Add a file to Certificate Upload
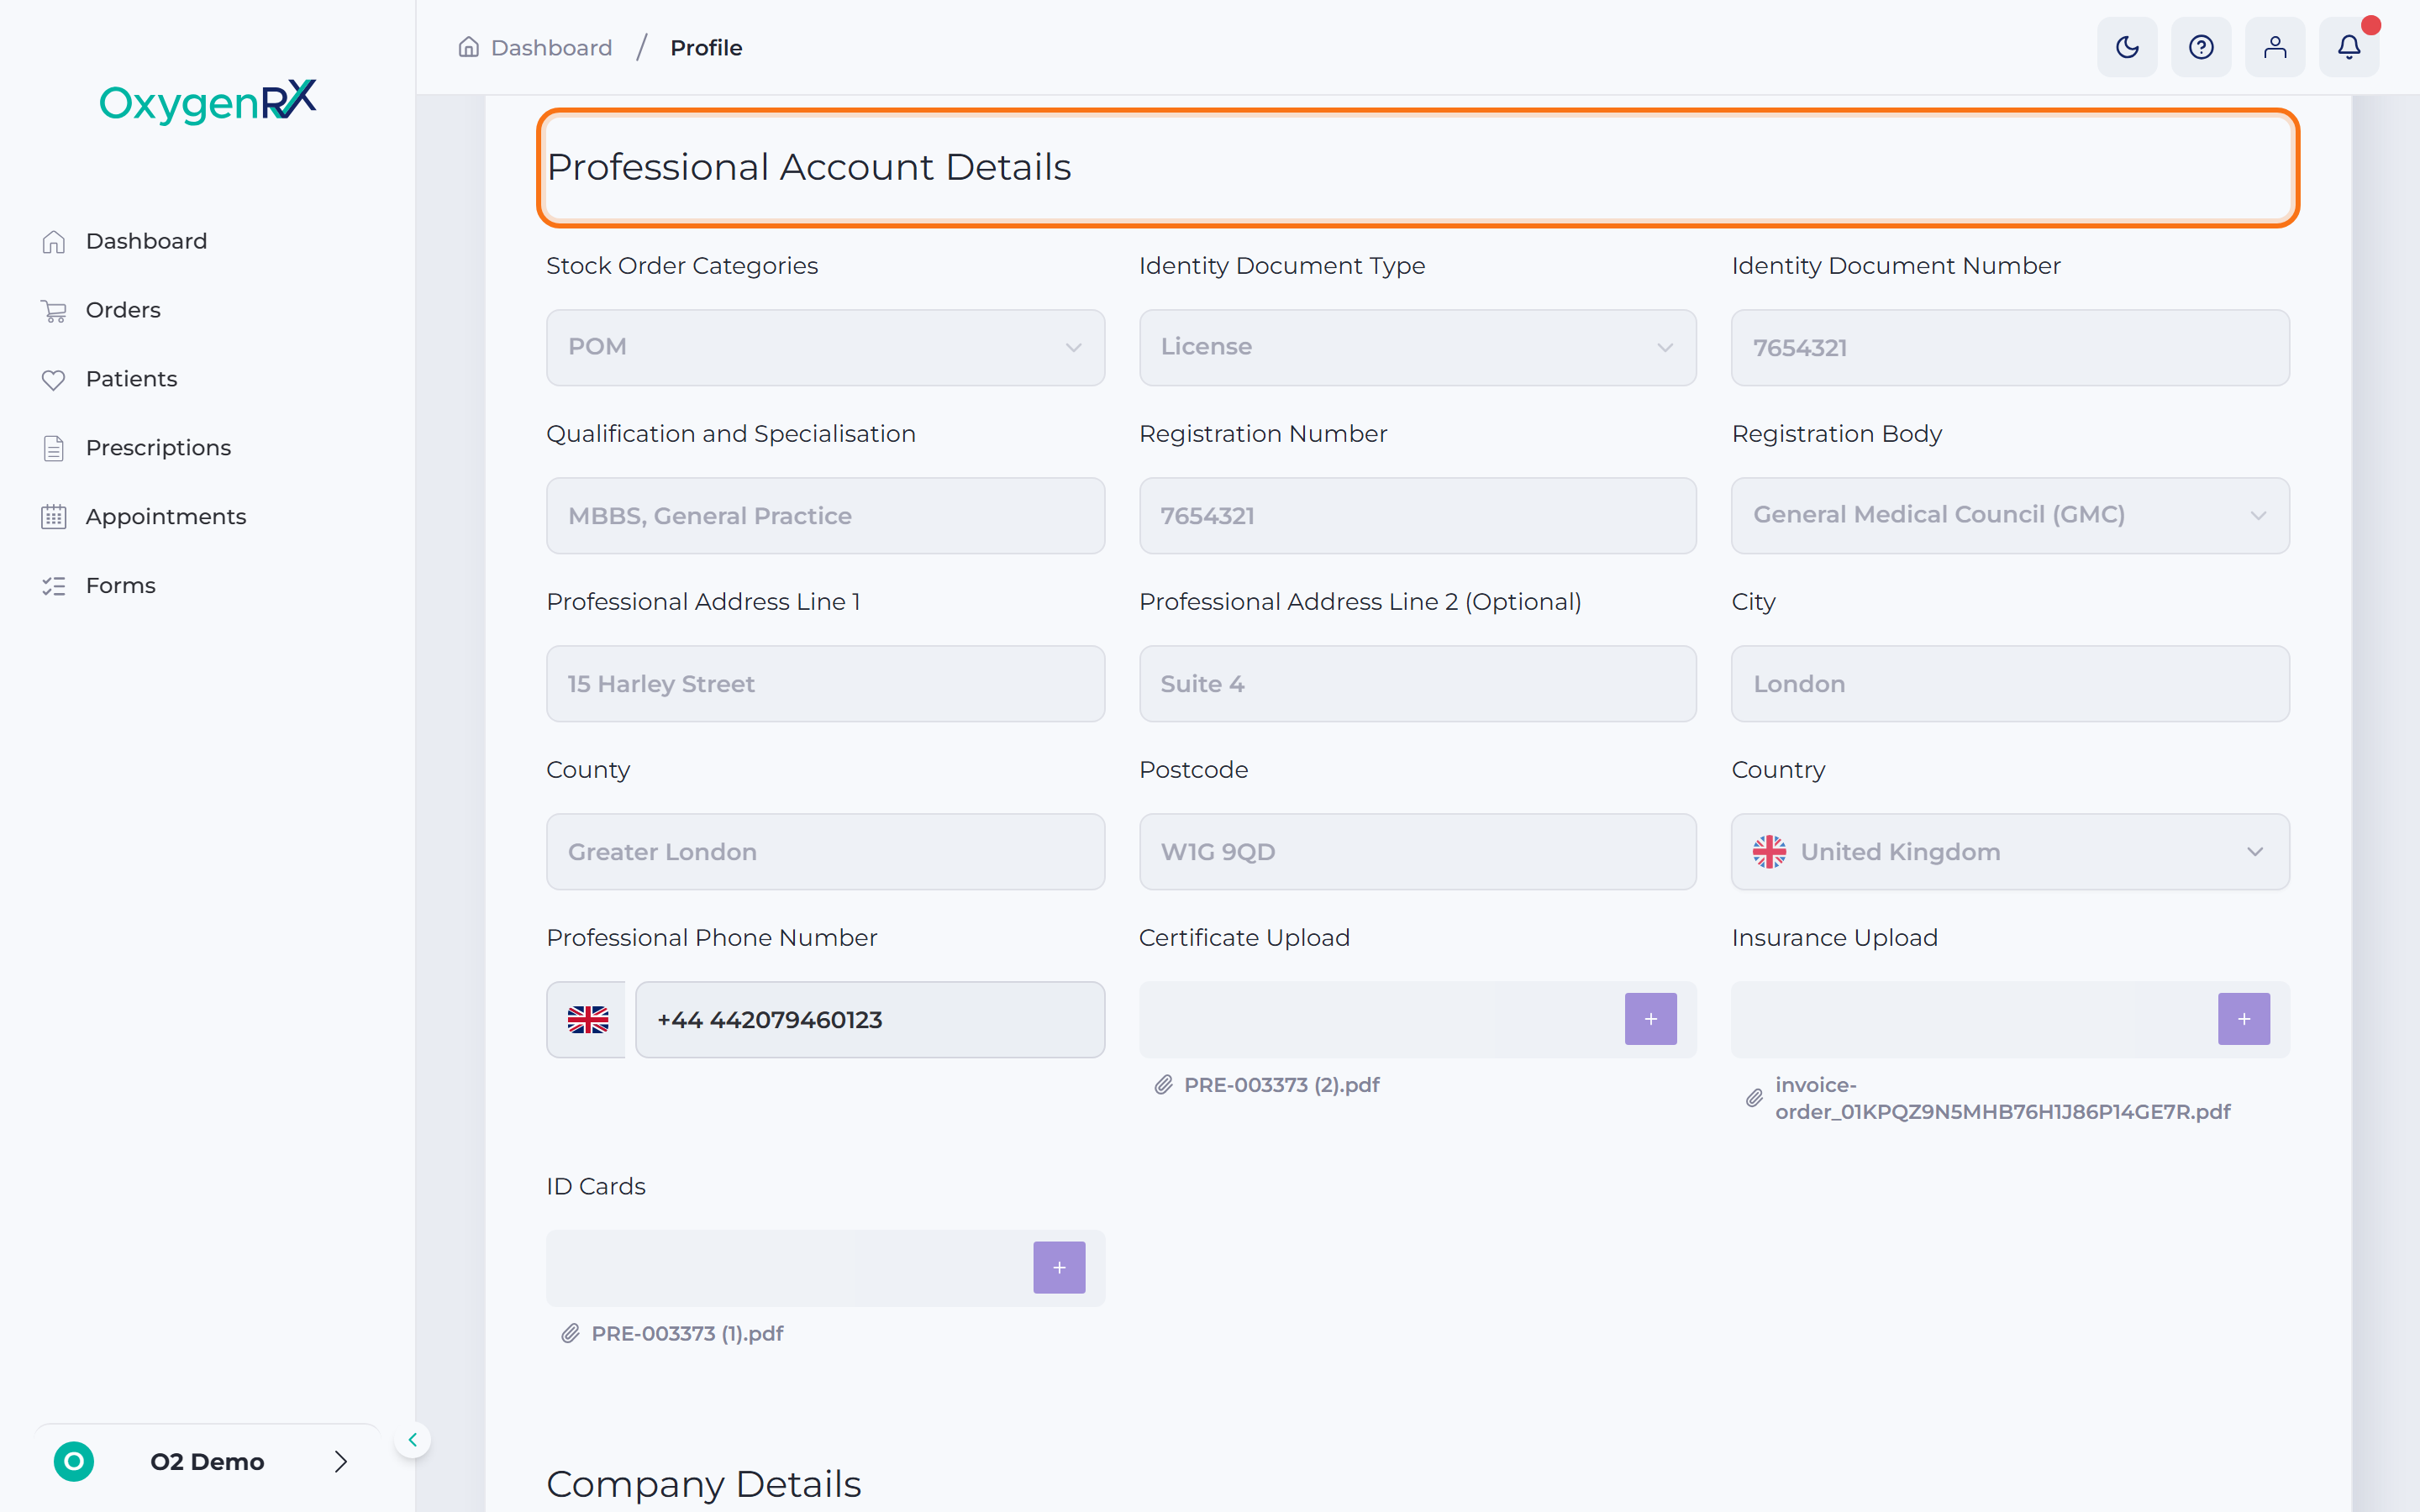 (x=1650, y=1019)
